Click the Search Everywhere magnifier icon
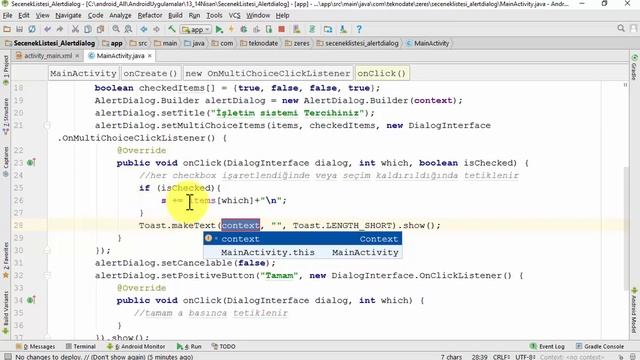This screenshot has height=360, width=640. 621,29
